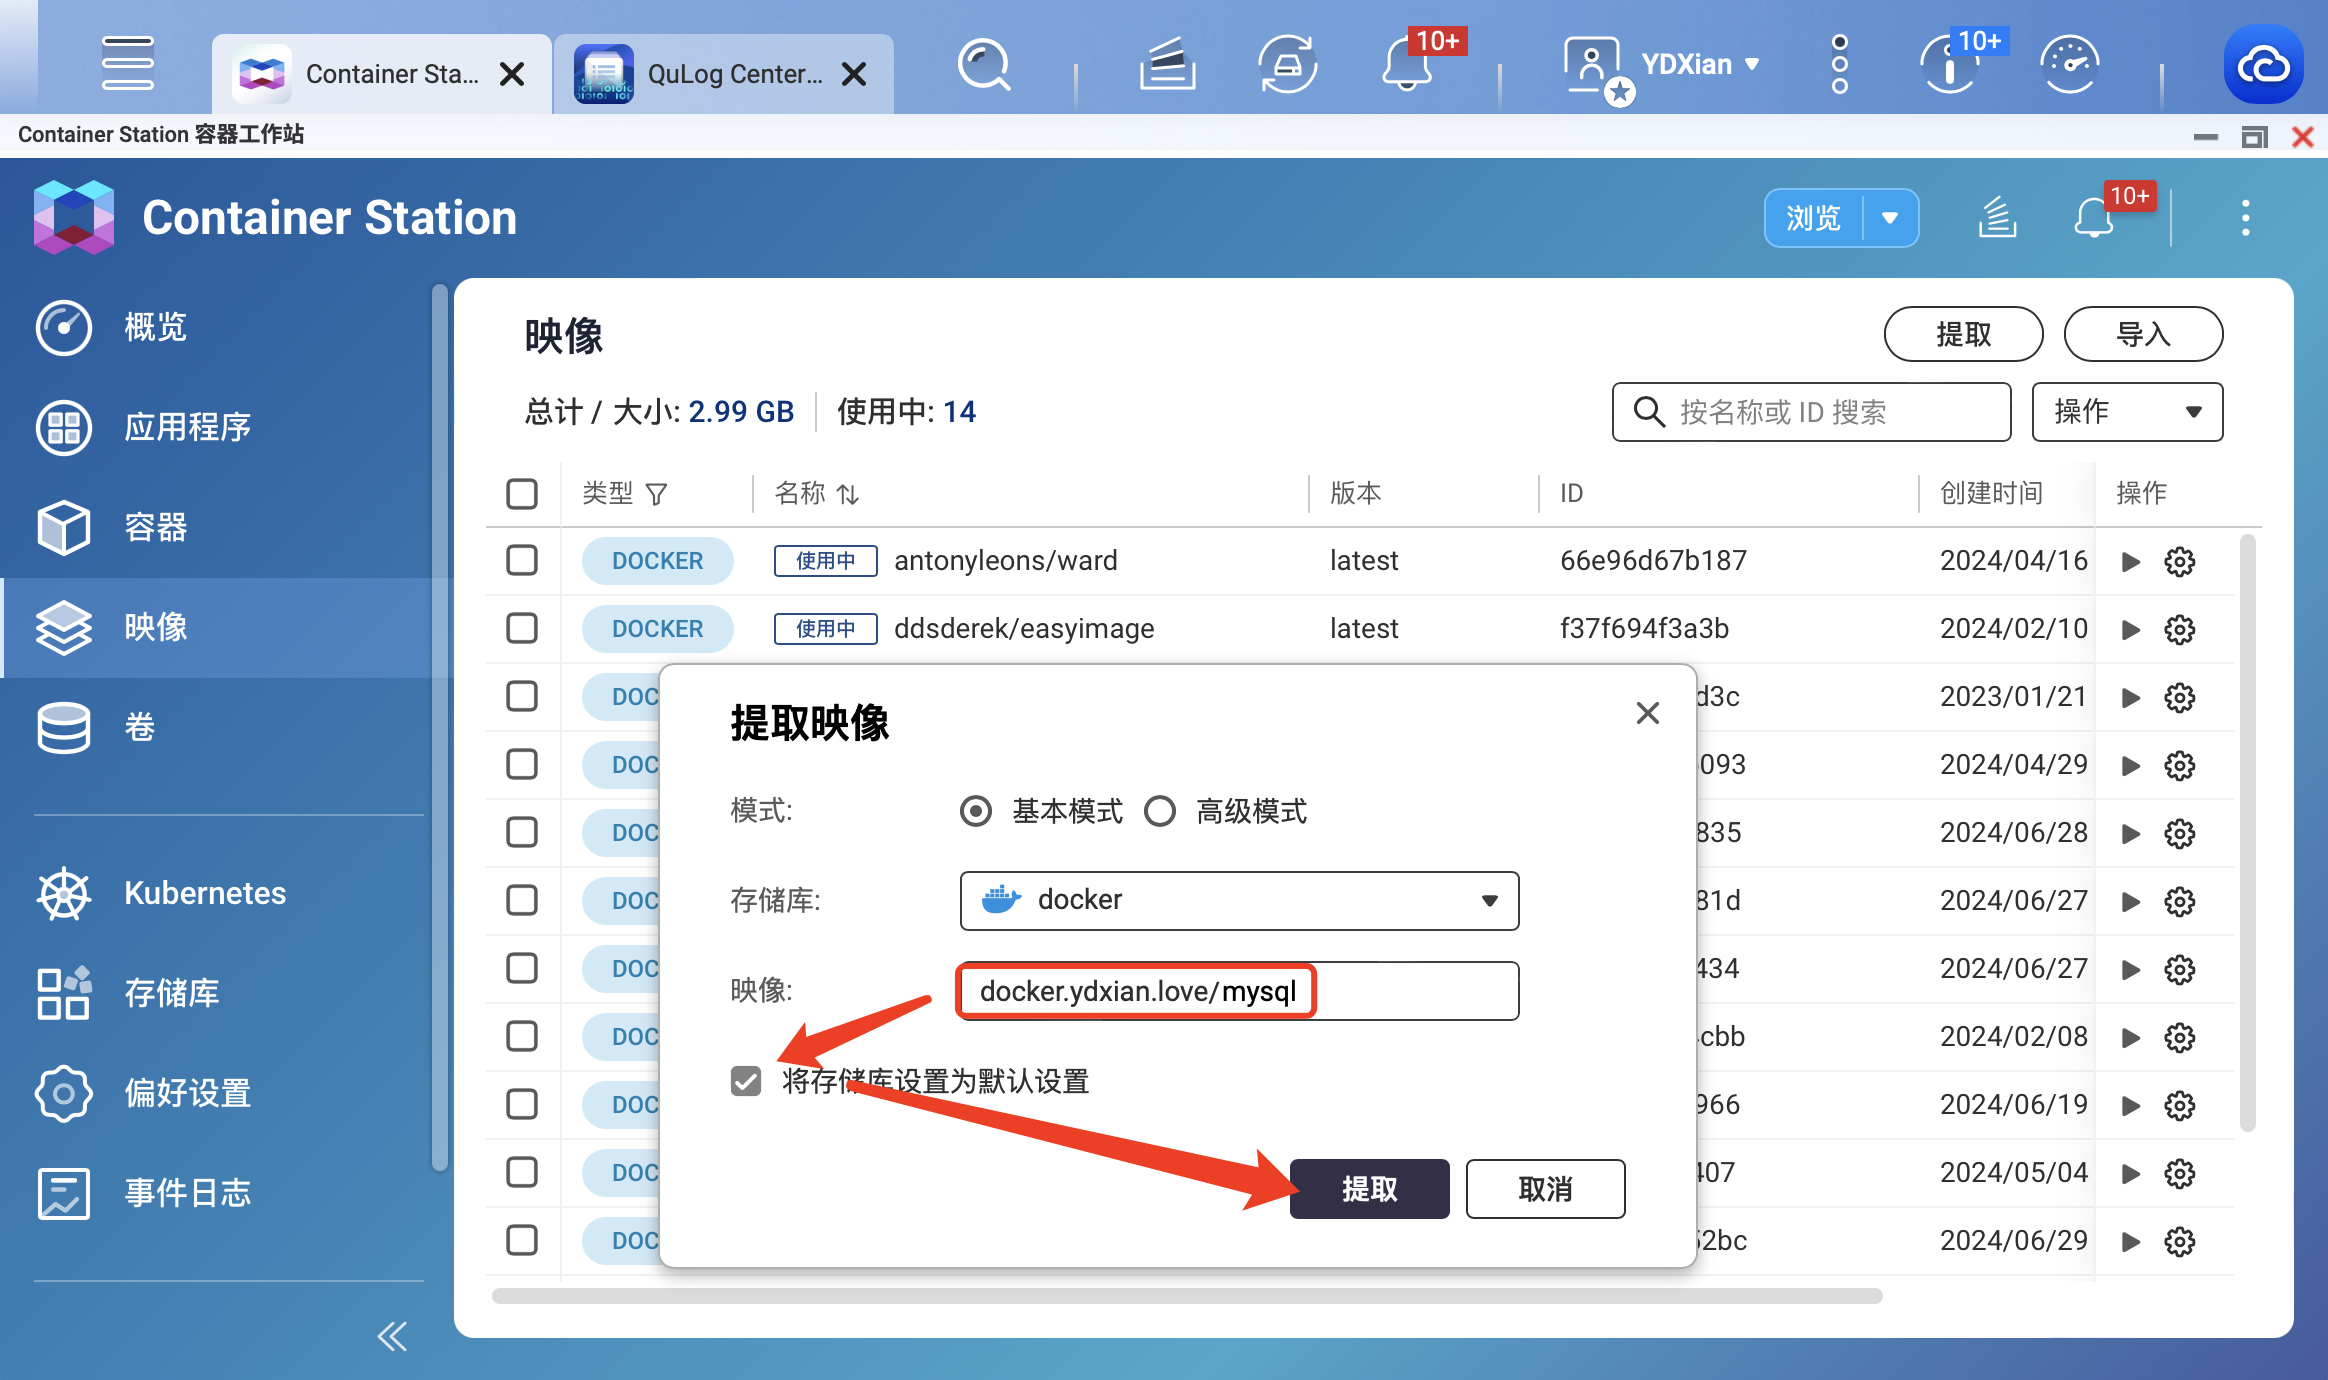Open the dashboard gauge icon
The height and width of the screenshot is (1380, 2328).
click(x=2069, y=64)
